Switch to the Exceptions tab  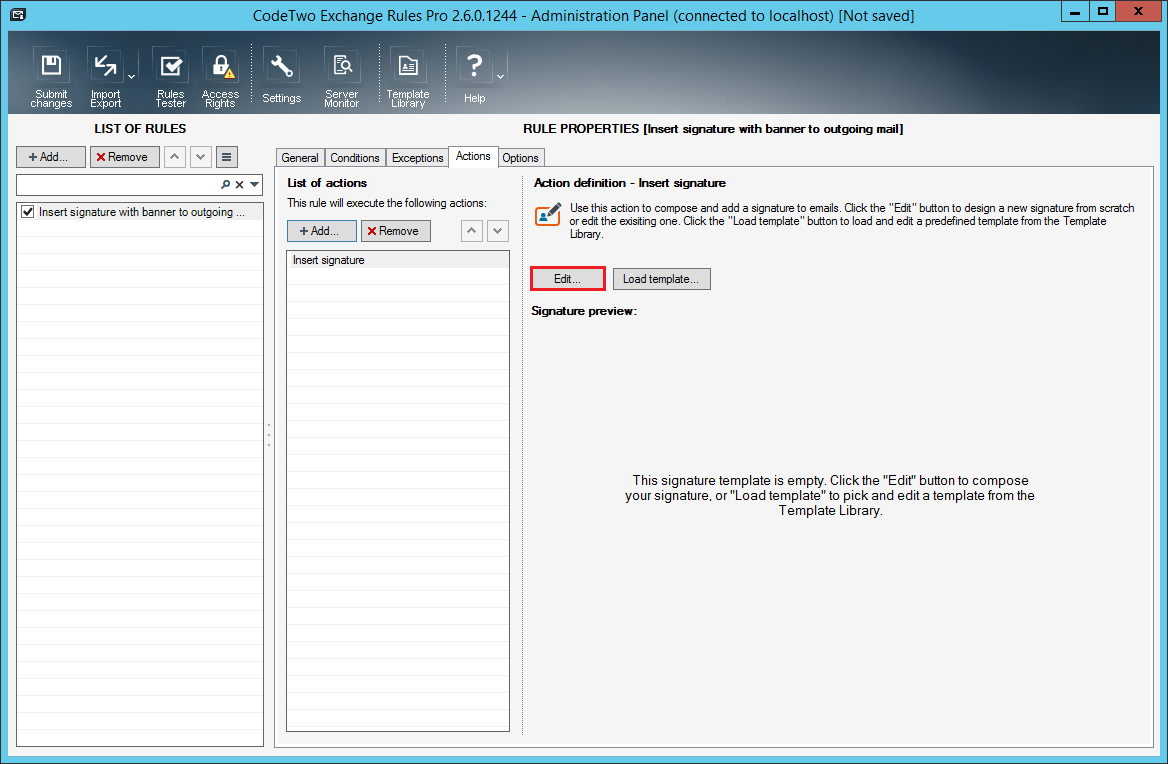click(x=417, y=158)
